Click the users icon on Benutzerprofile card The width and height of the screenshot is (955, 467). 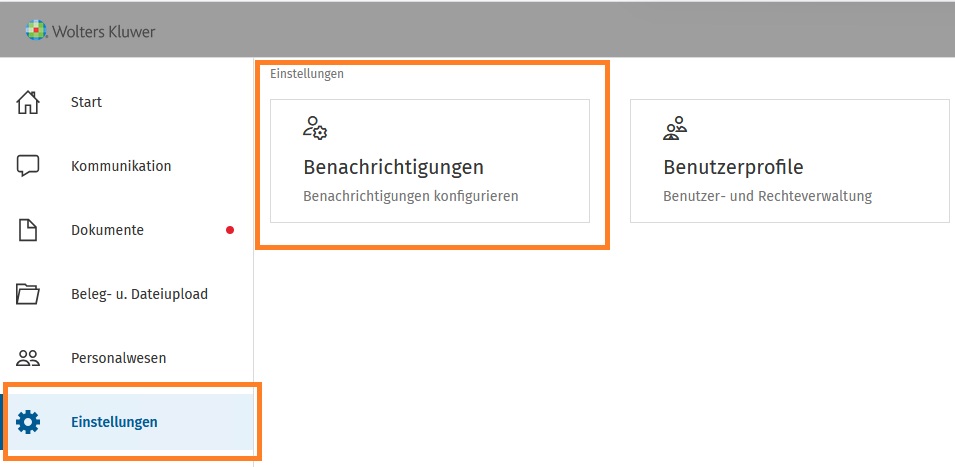675,128
